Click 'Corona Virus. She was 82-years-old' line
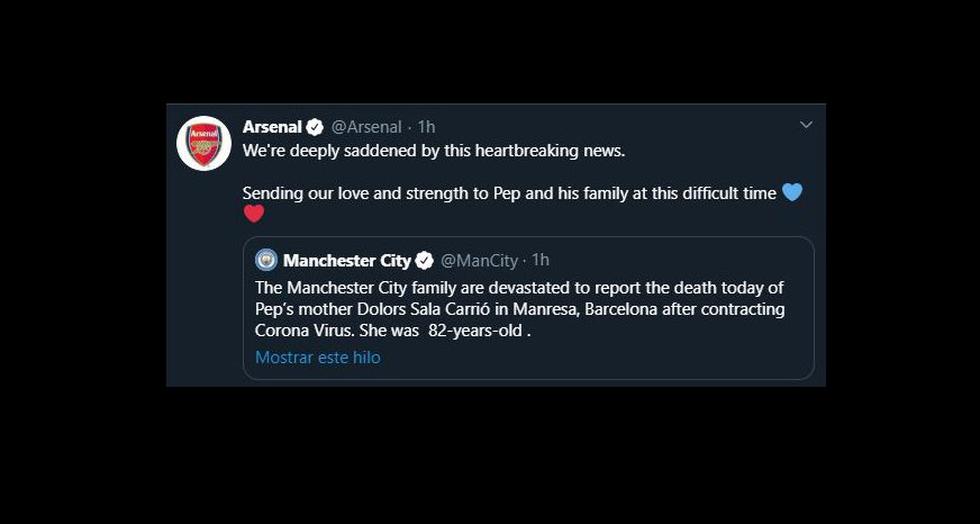This screenshot has width=980, height=524. point(392,331)
